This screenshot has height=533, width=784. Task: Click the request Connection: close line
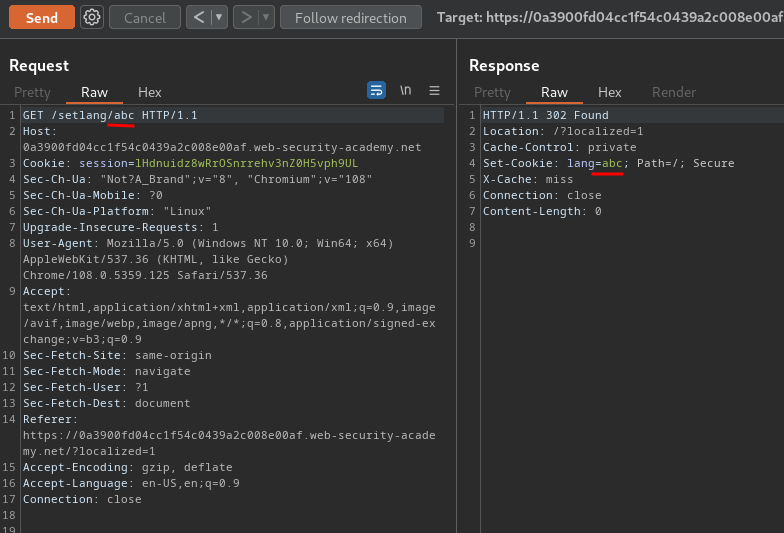coord(82,500)
